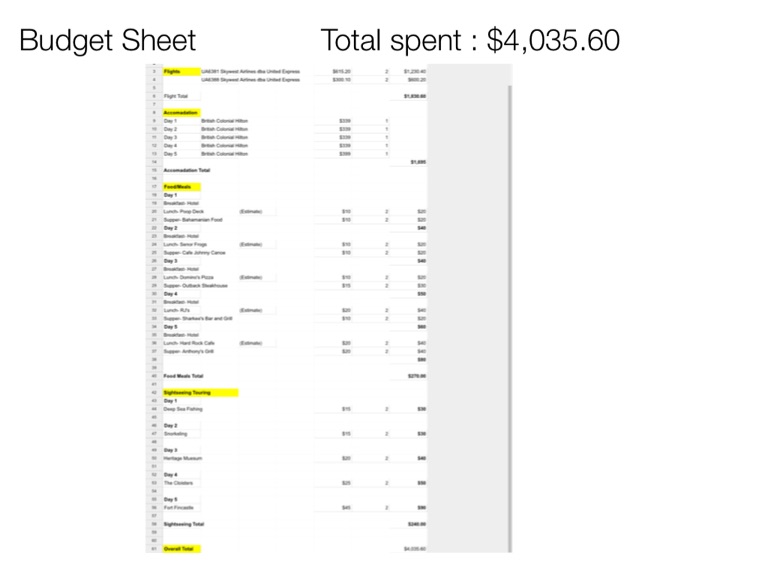This screenshot has height=561, width=768.
Task: Click the Lunch- Hard Rock Cafe cell
Action: (x=189, y=343)
